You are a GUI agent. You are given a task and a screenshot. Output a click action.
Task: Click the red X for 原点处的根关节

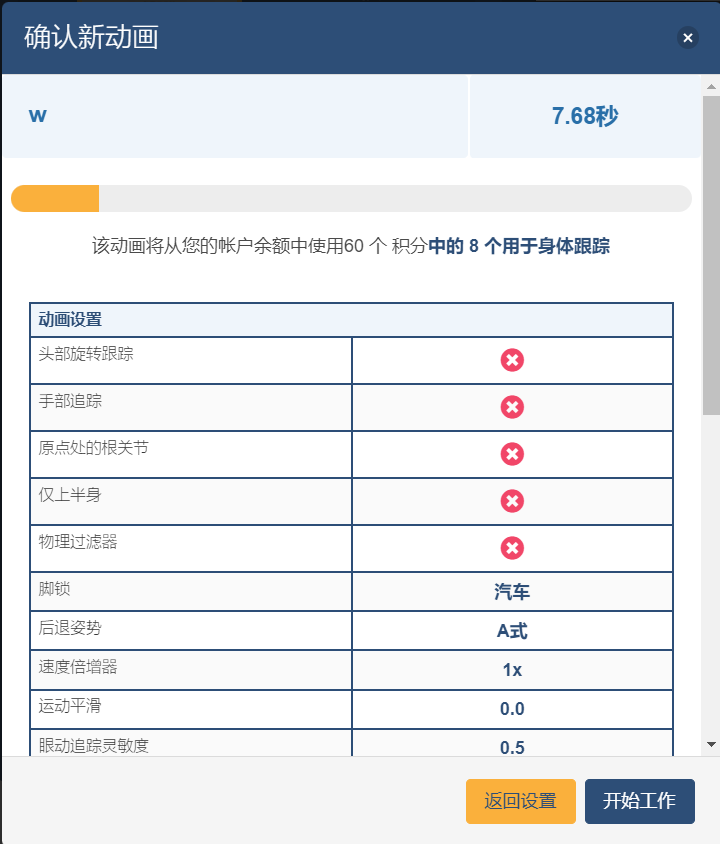[512, 454]
